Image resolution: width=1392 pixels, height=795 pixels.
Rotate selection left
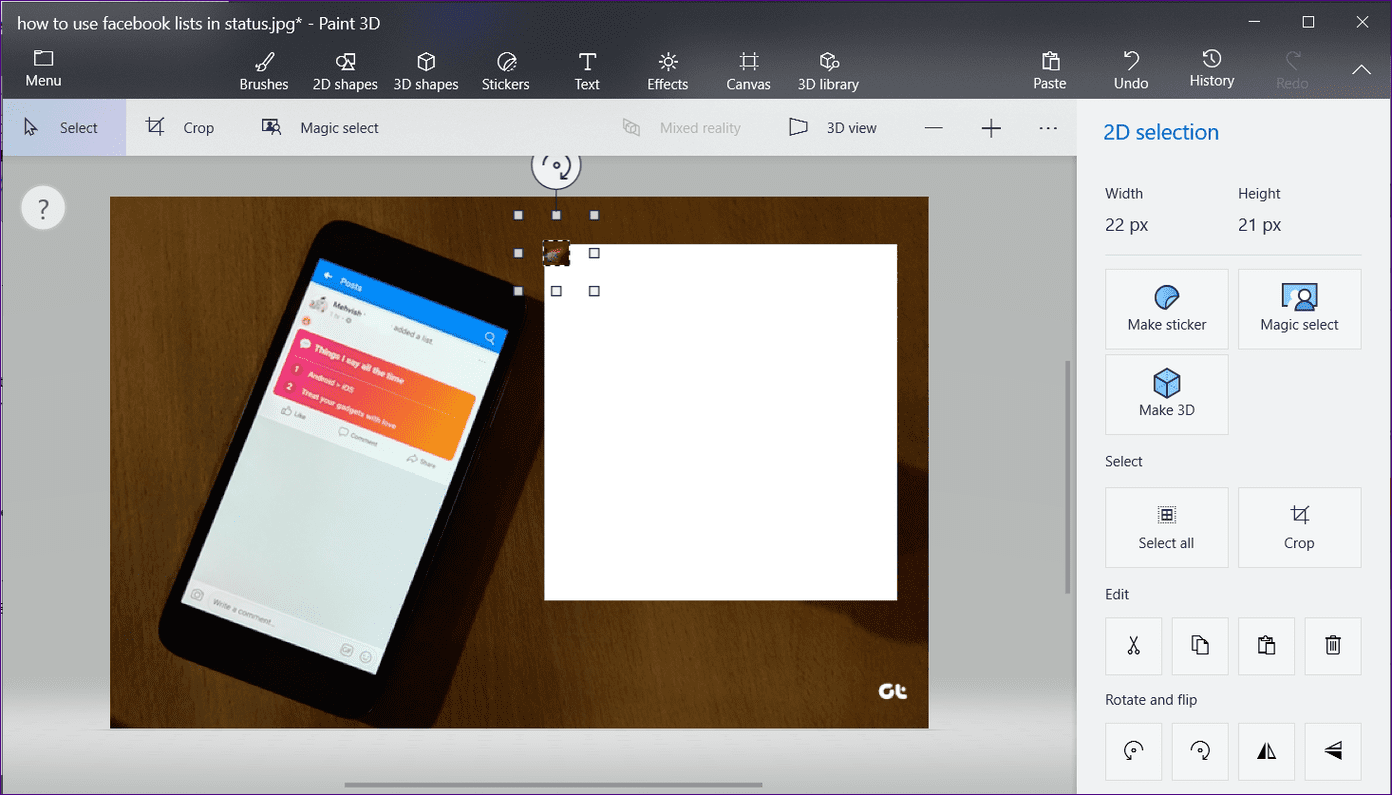1134,751
